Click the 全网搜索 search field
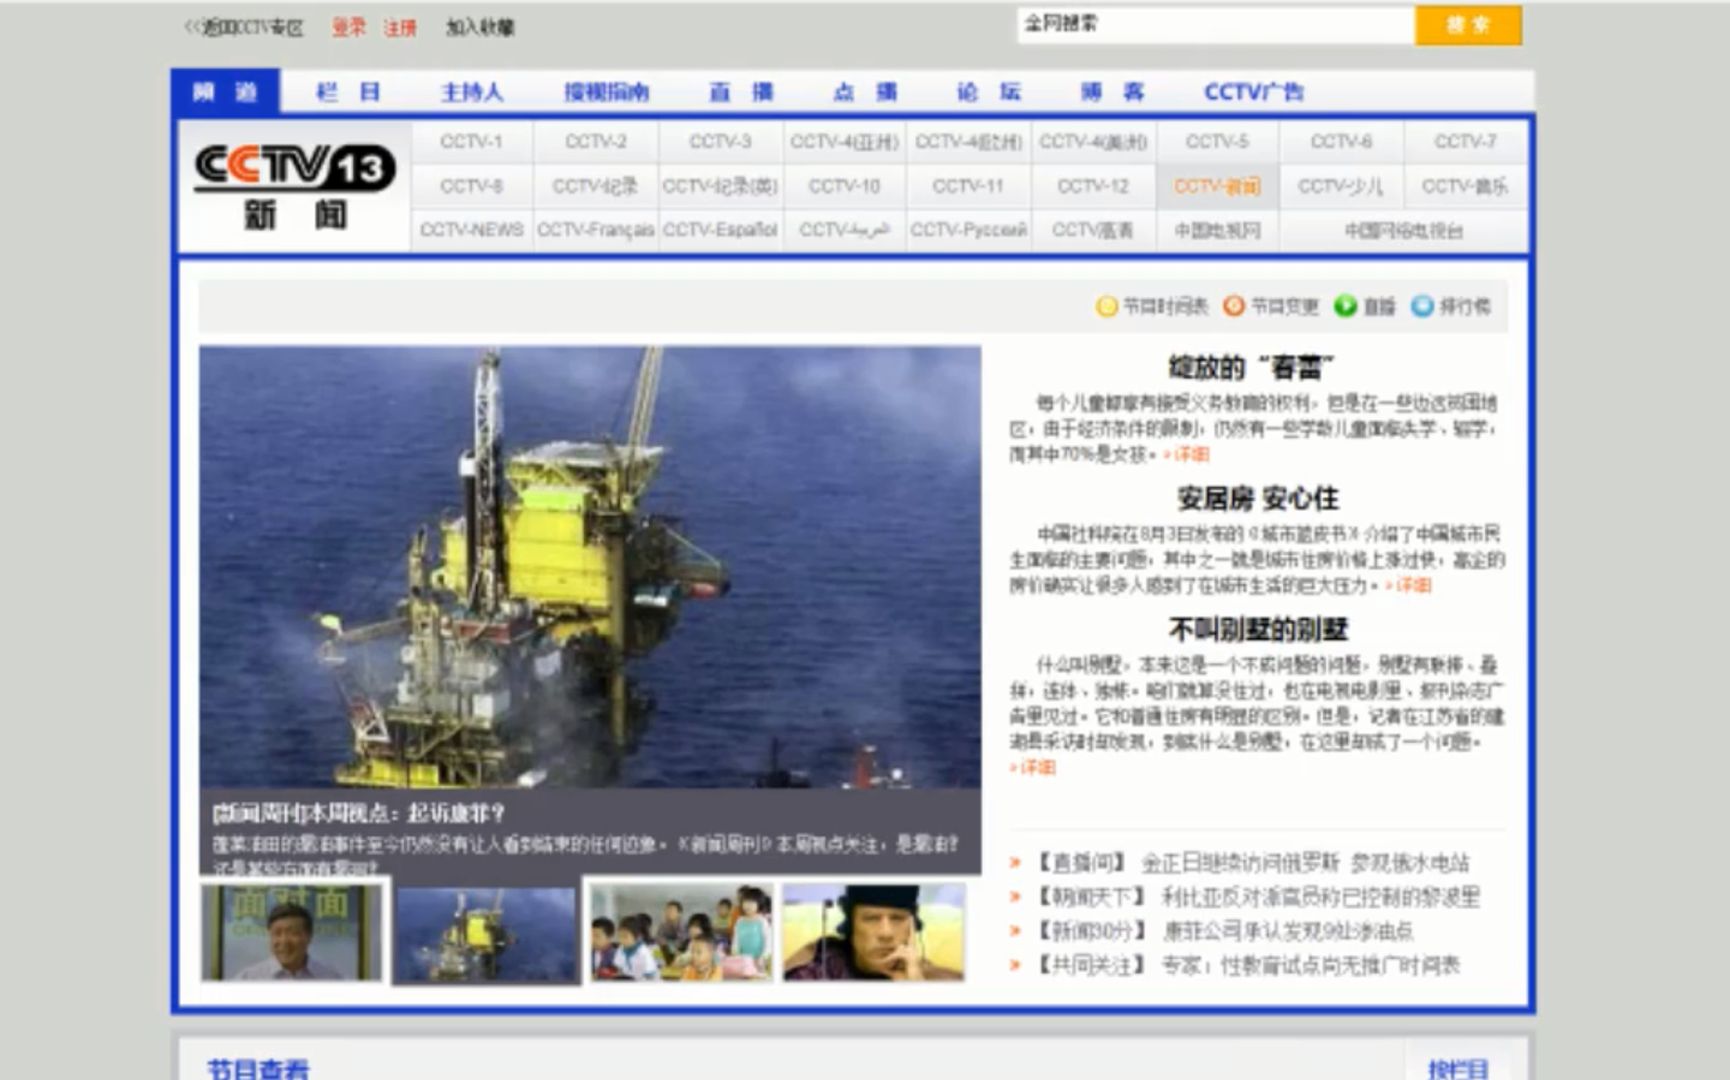 pos(1216,25)
